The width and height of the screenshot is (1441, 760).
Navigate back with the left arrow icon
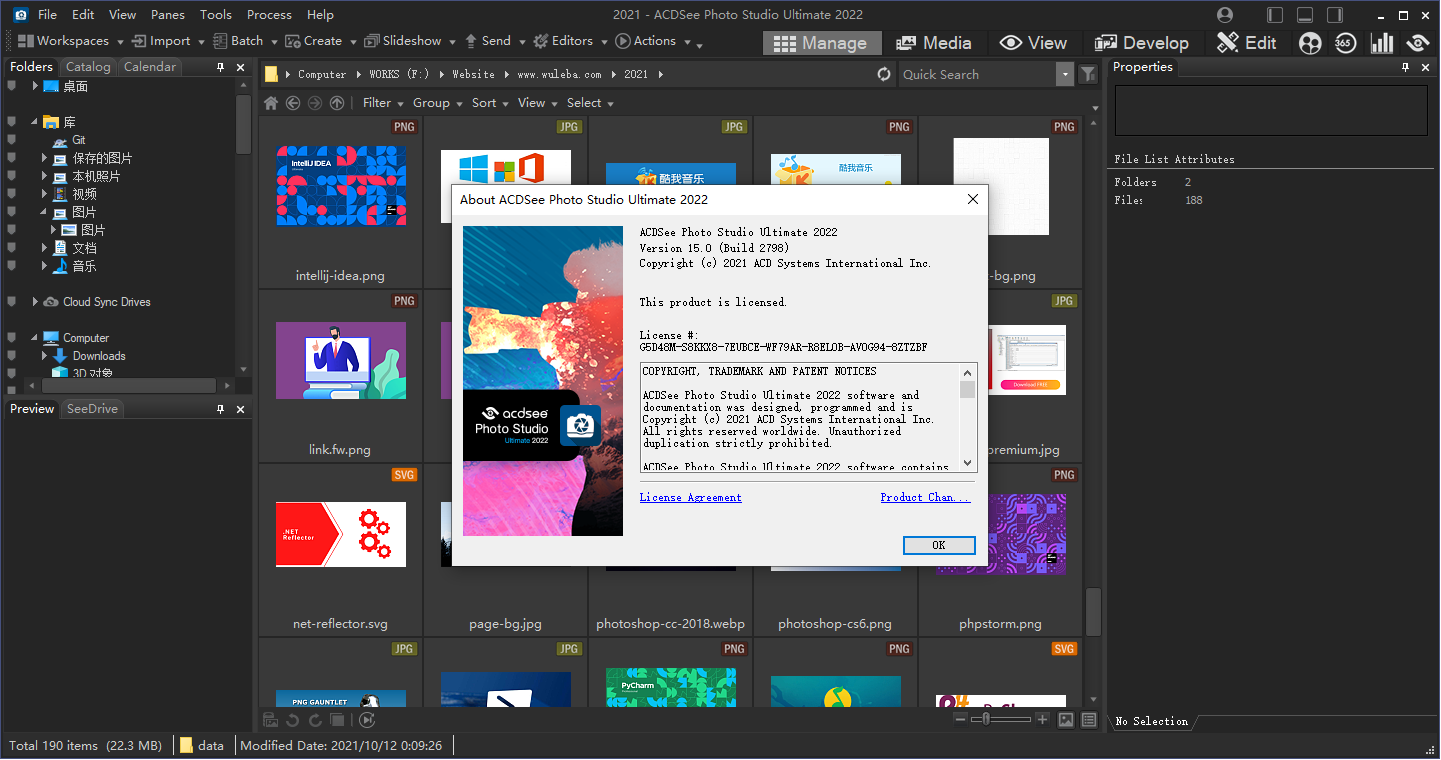click(x=293, y=103)
